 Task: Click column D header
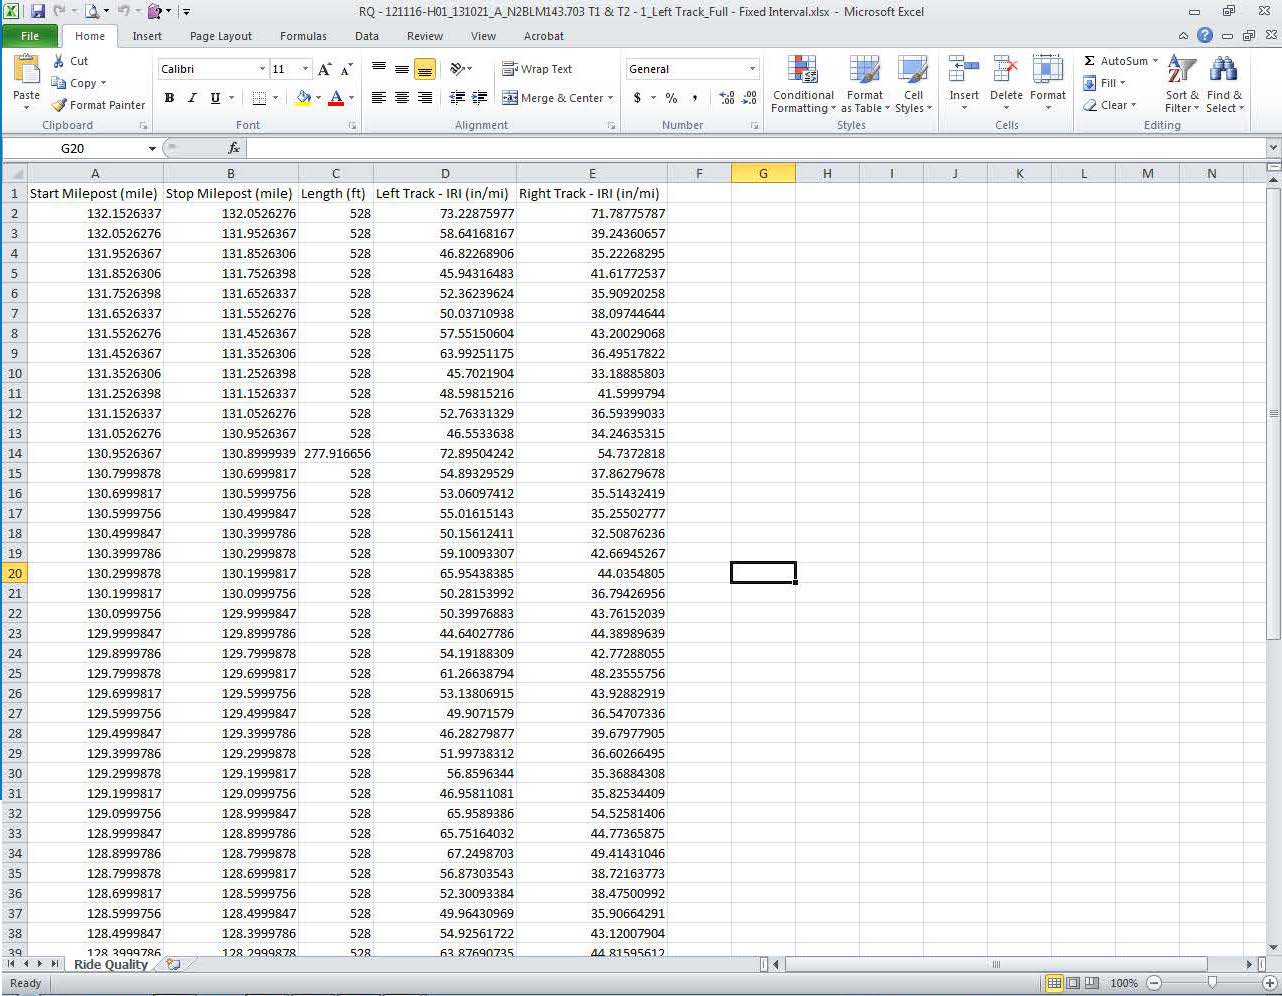click(445, 173)
